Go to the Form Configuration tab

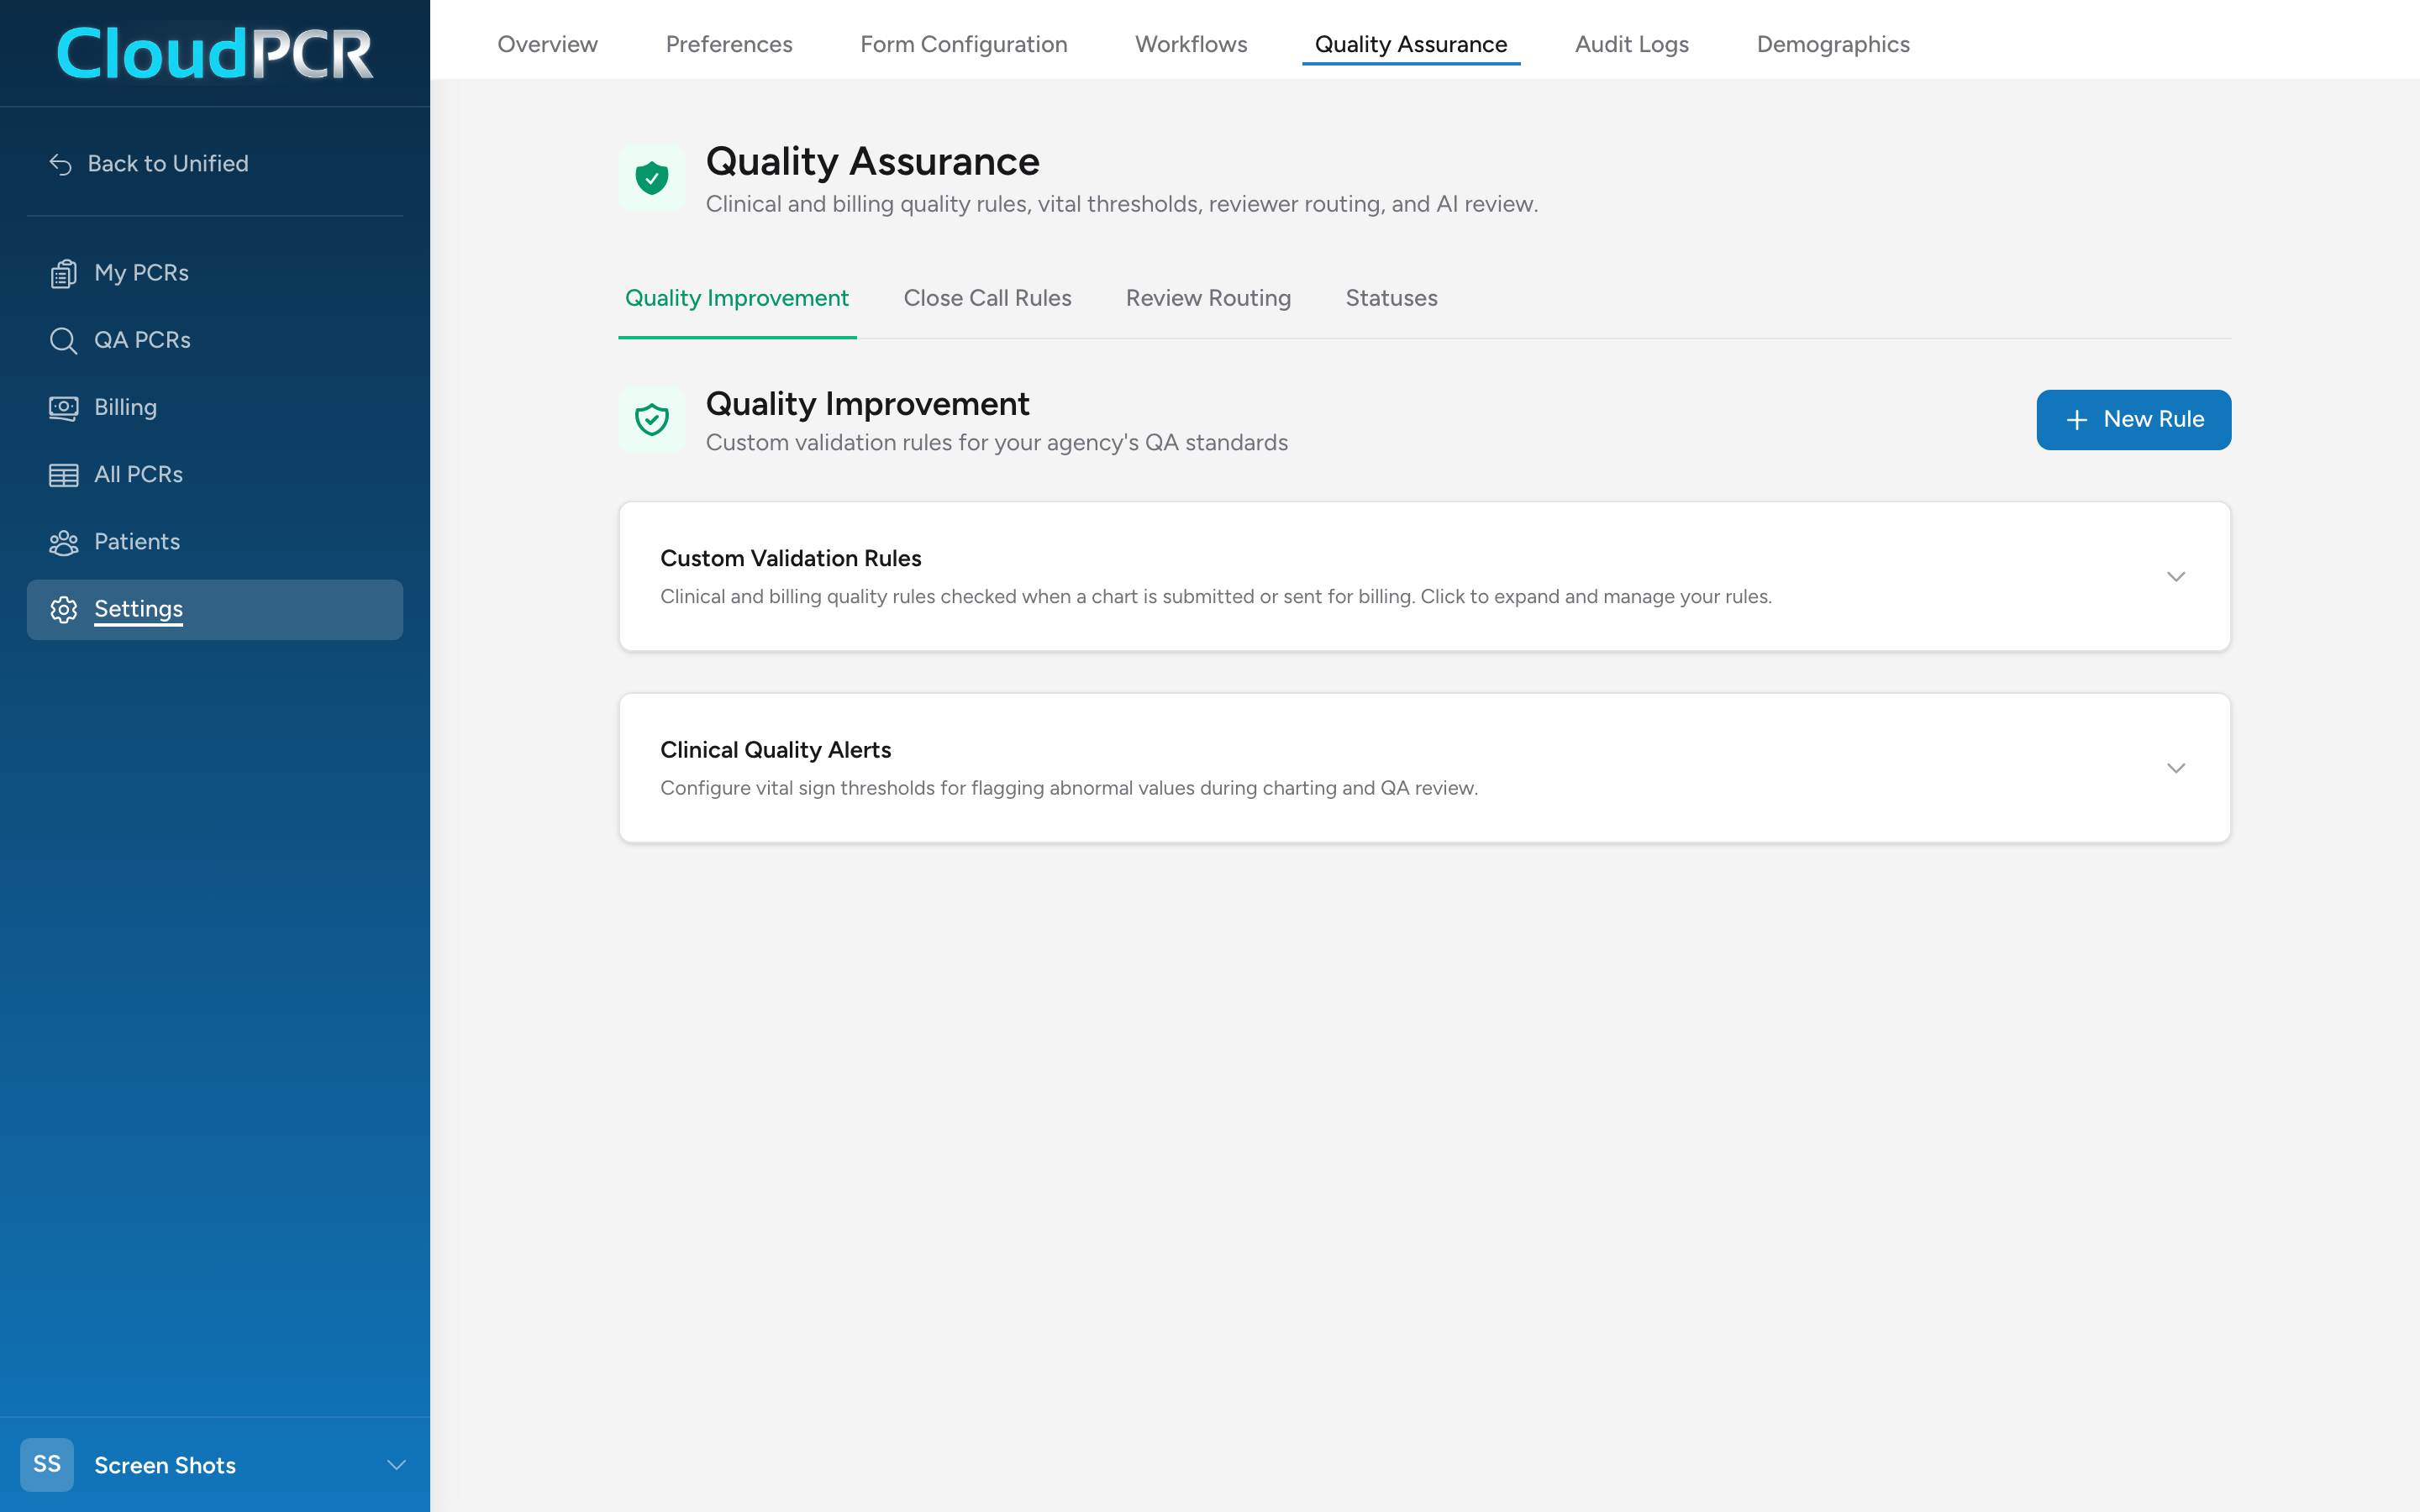(963, 44)
